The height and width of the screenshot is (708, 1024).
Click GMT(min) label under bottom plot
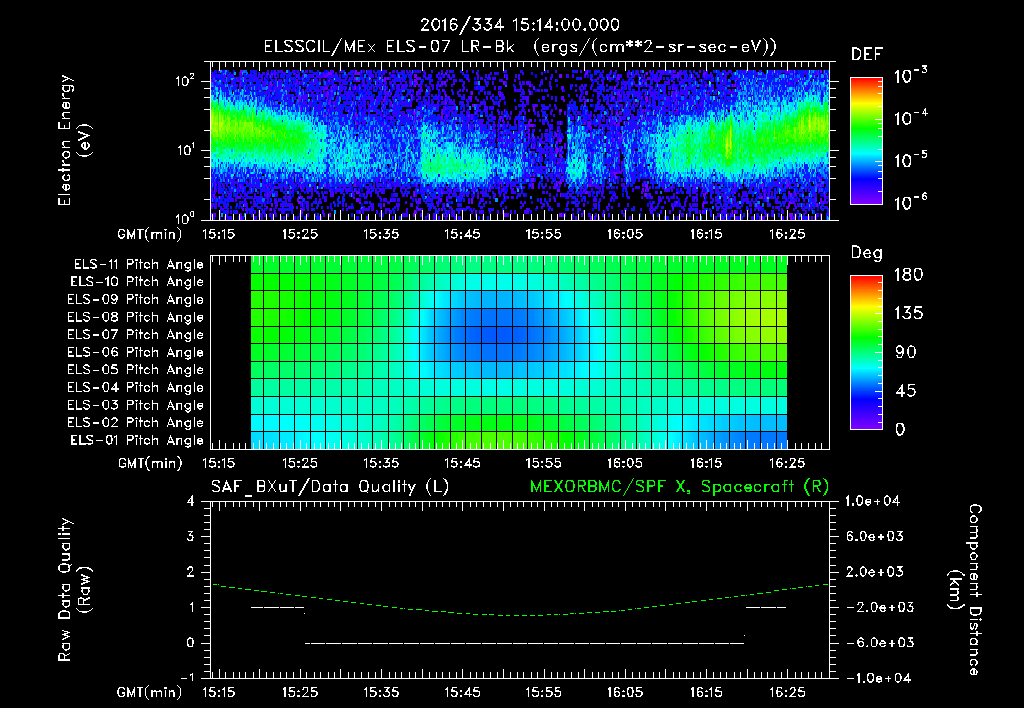[x=150, y=692]
